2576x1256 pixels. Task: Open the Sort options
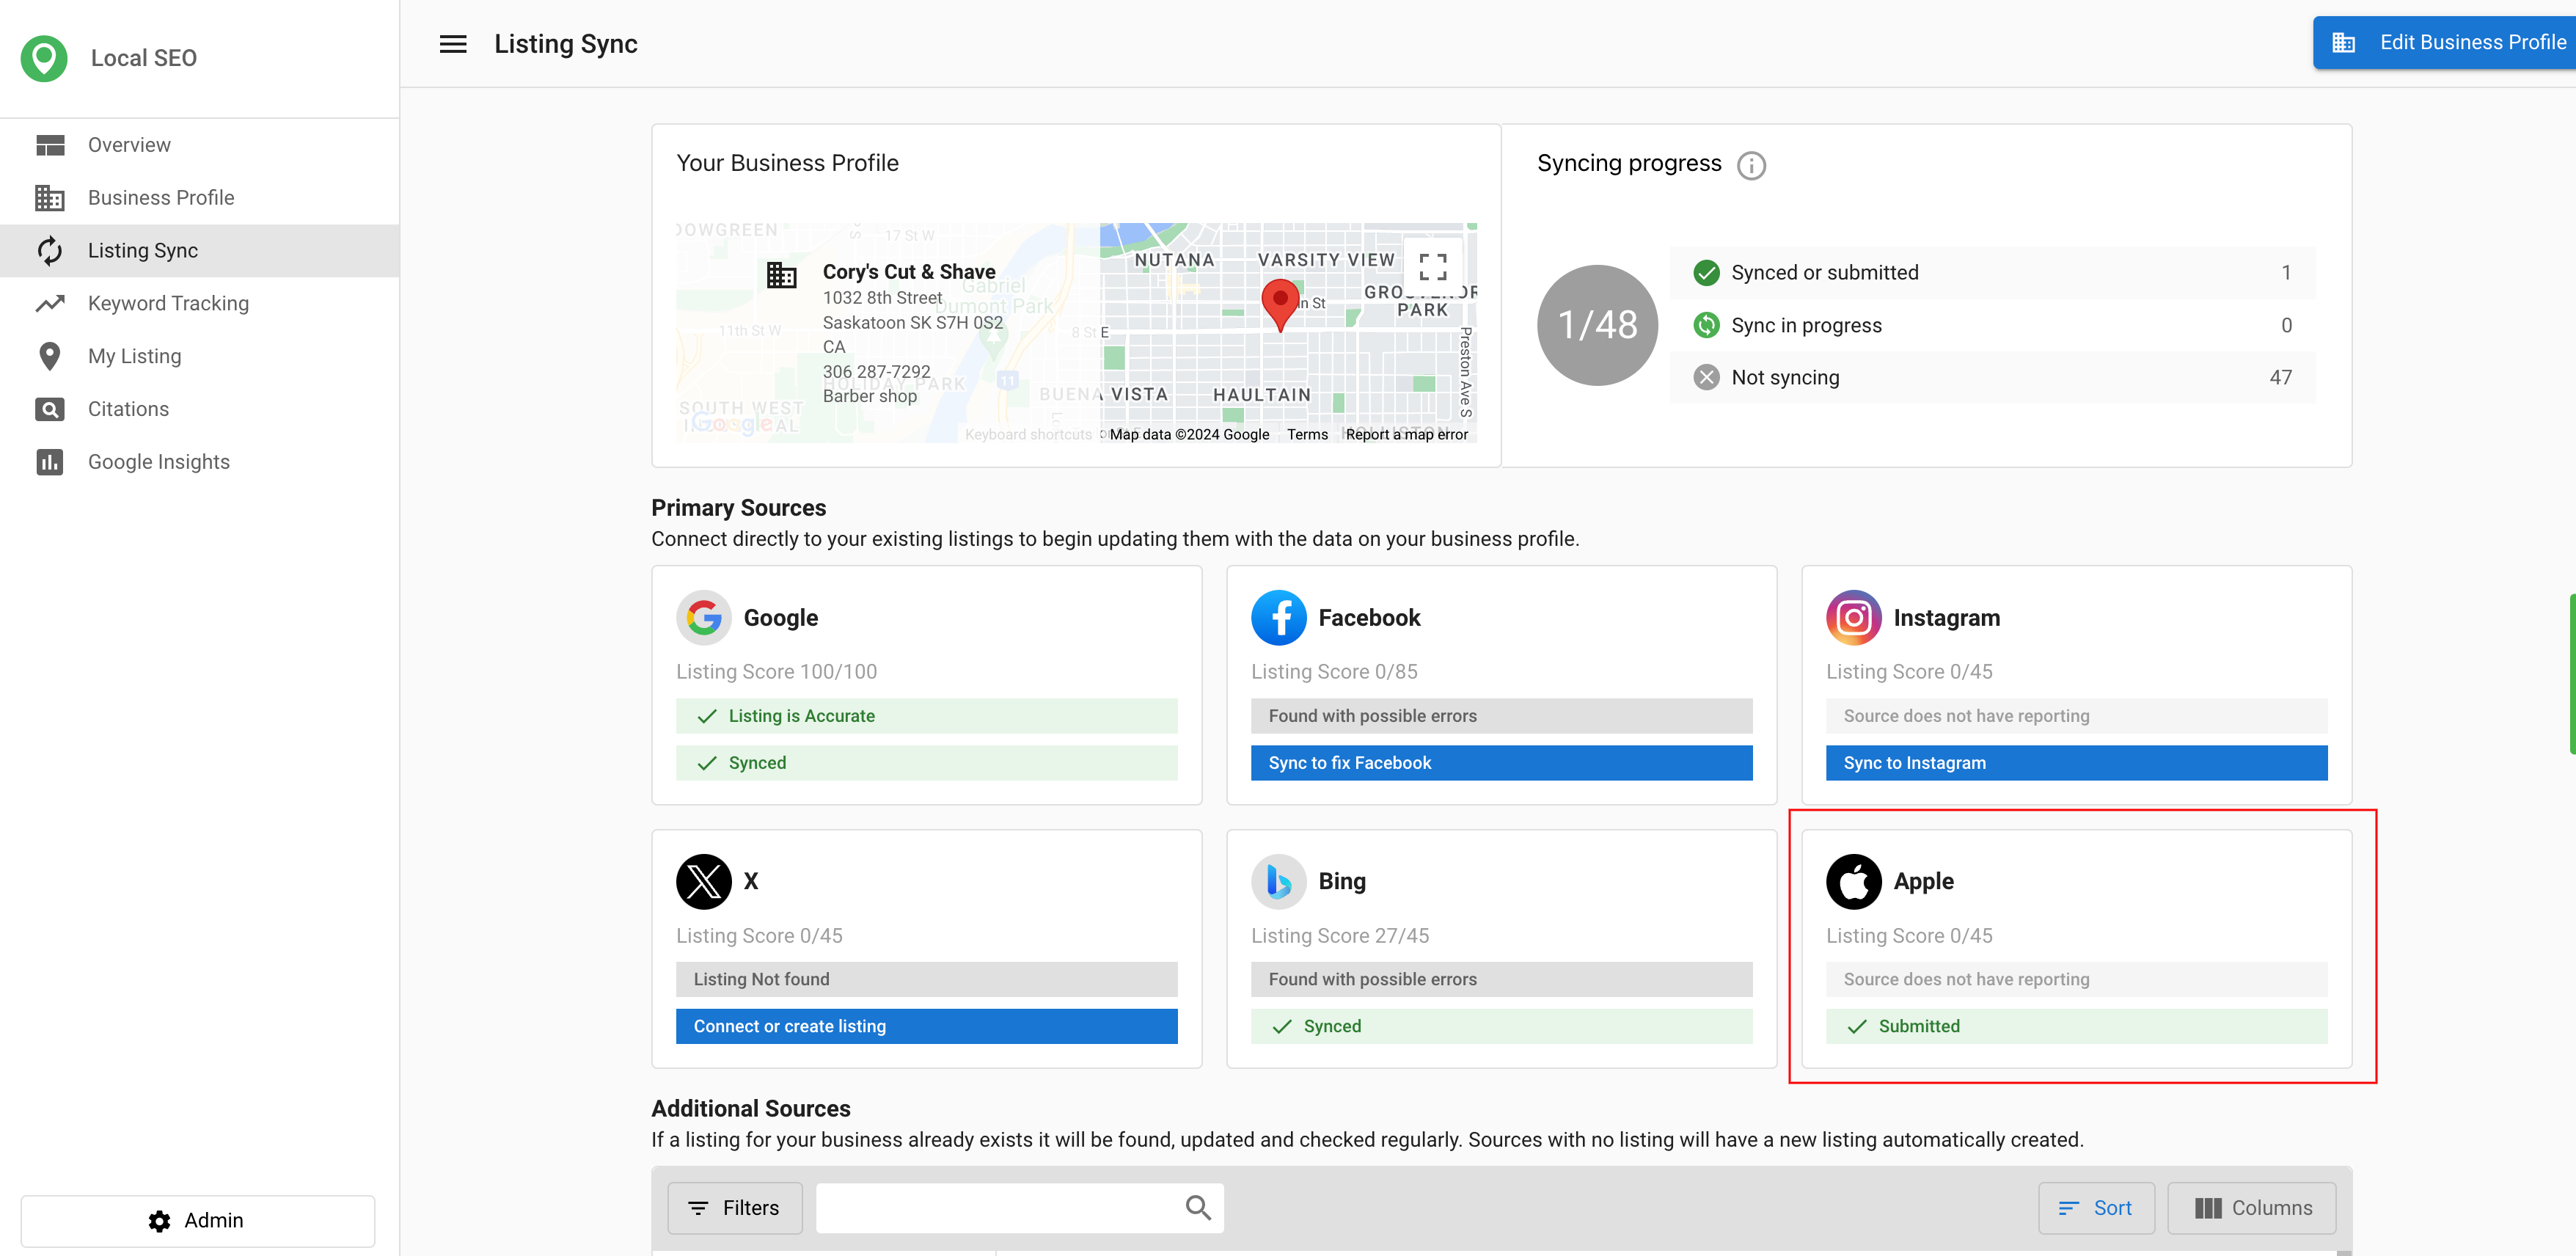tap(2096, 1208)
